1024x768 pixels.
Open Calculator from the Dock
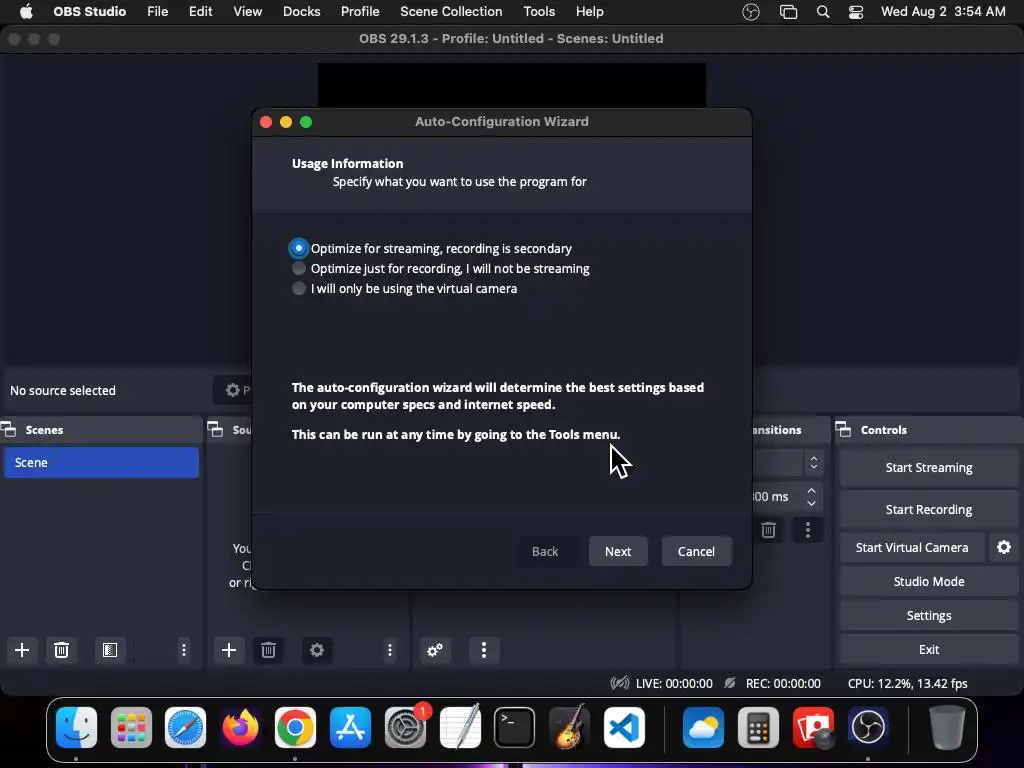[758, 727]
